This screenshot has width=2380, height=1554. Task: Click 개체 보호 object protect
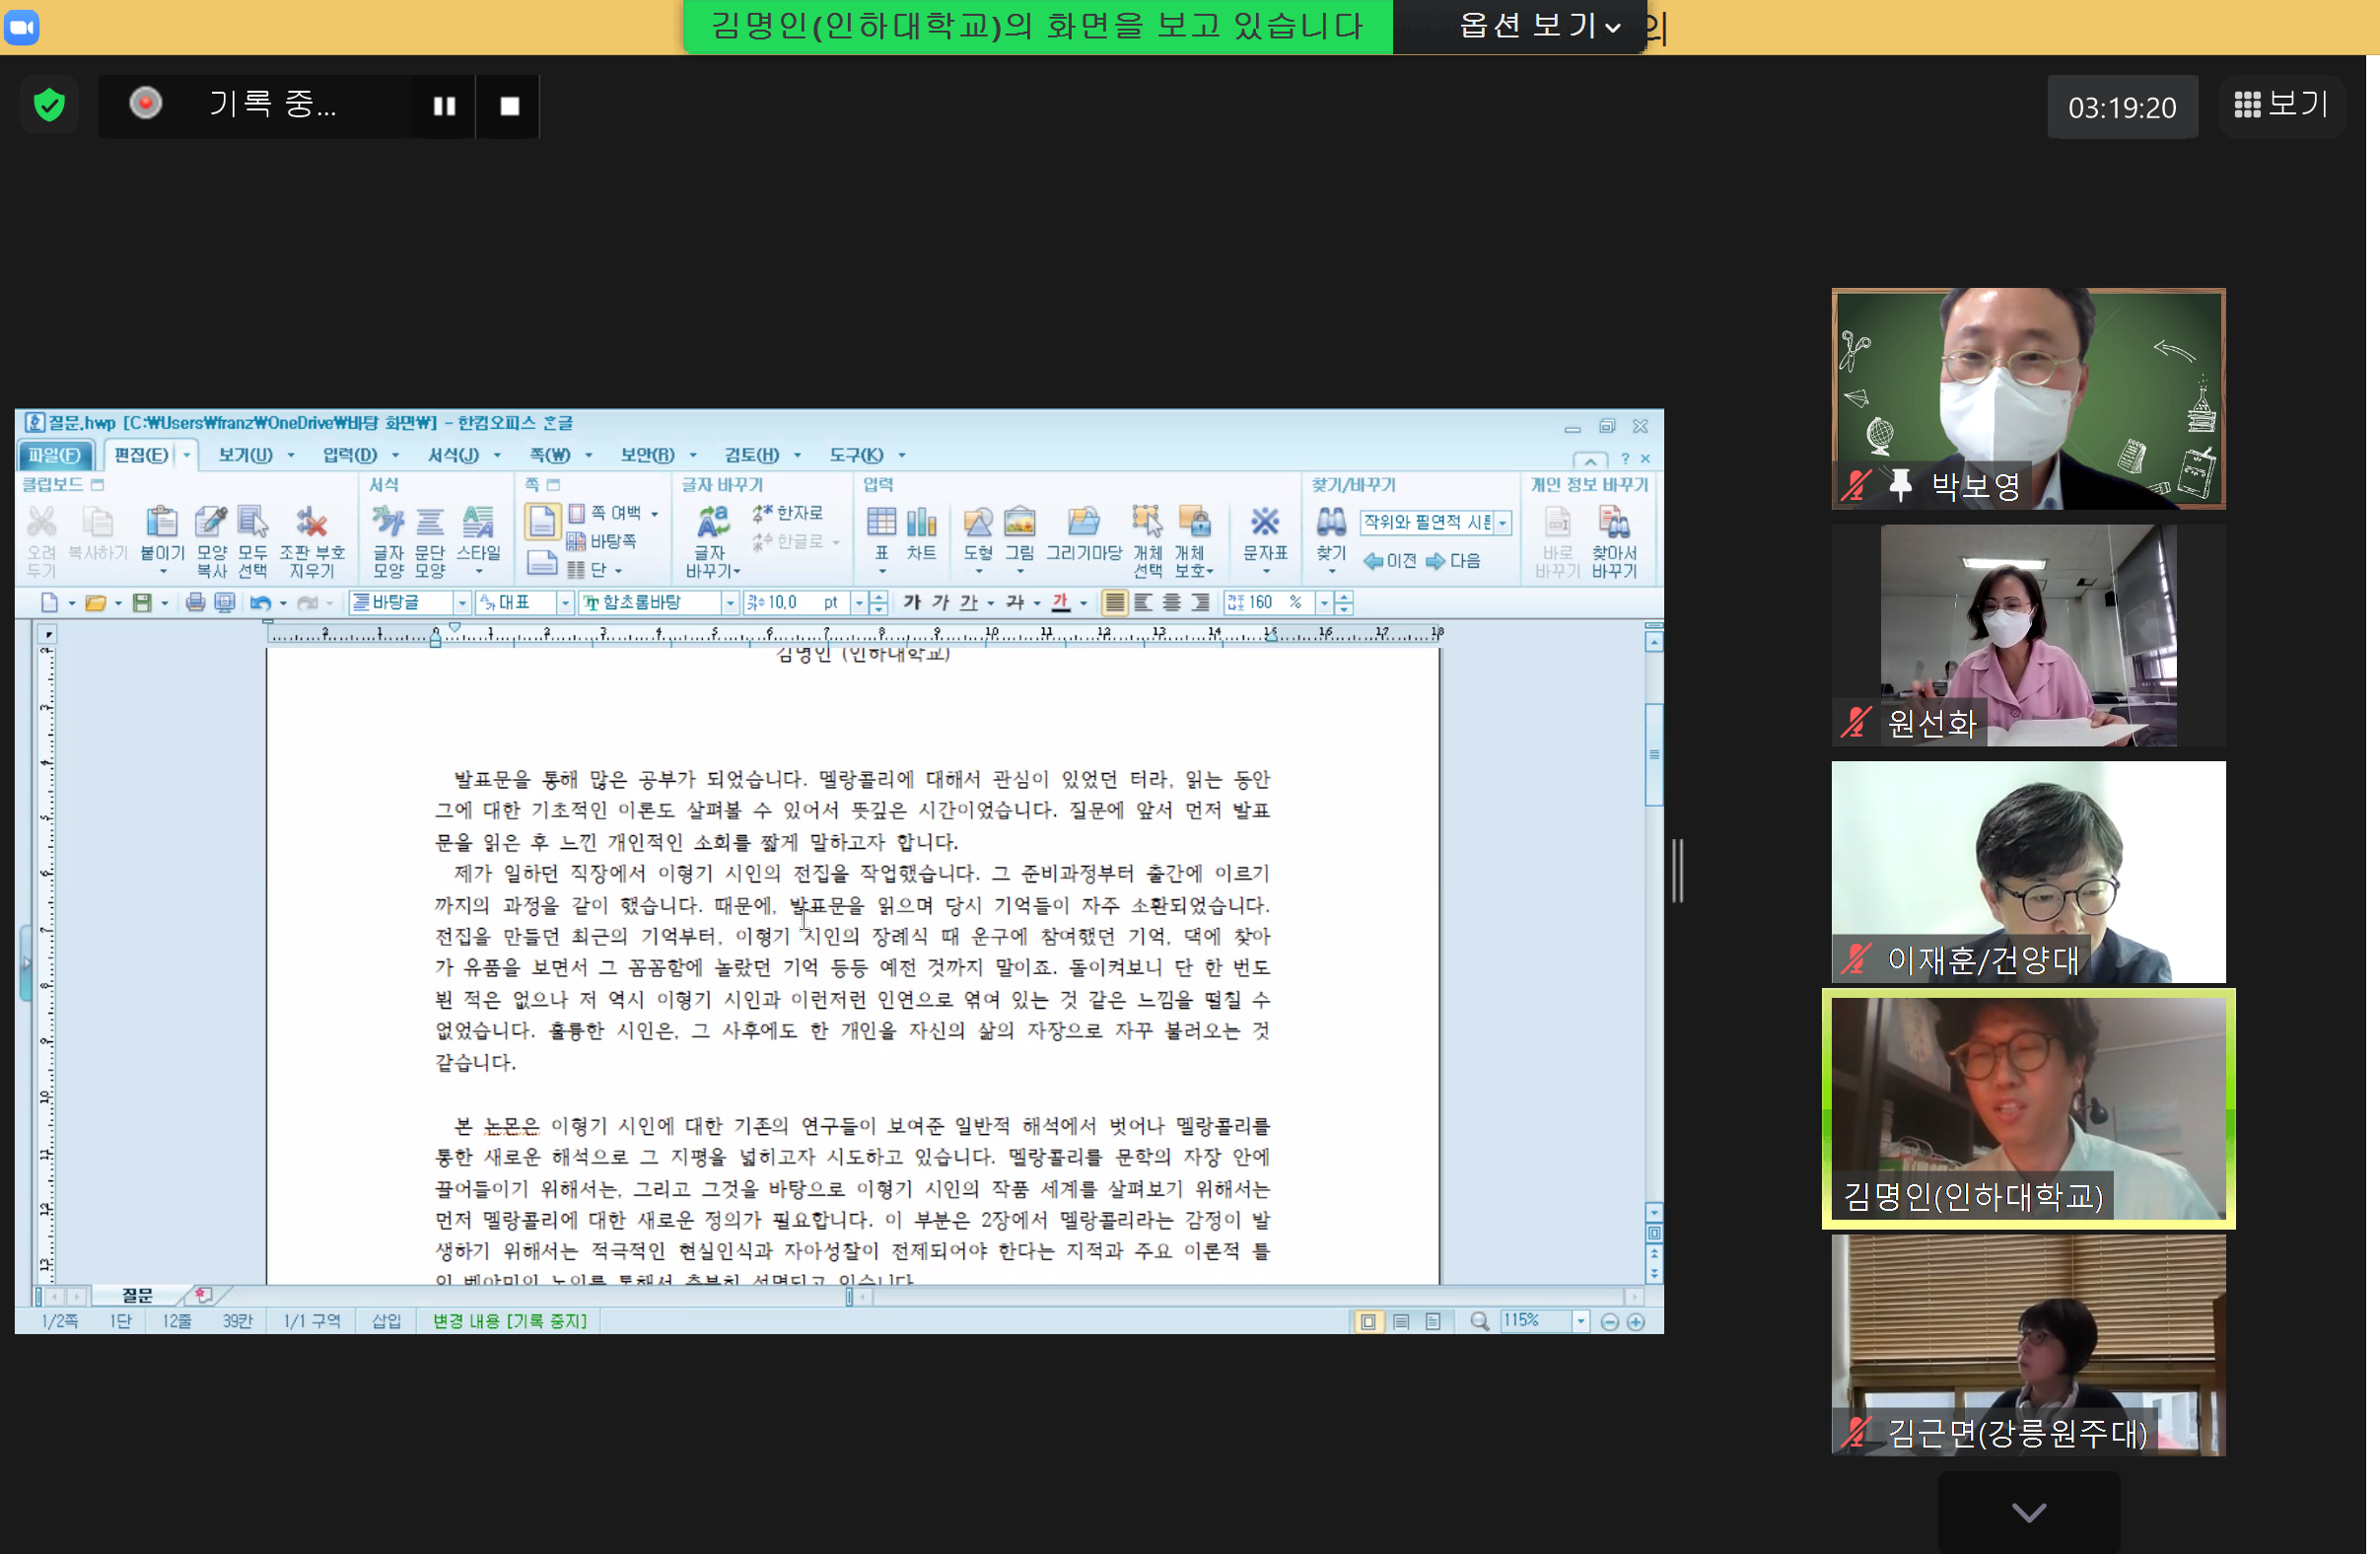pos(1193,541)
